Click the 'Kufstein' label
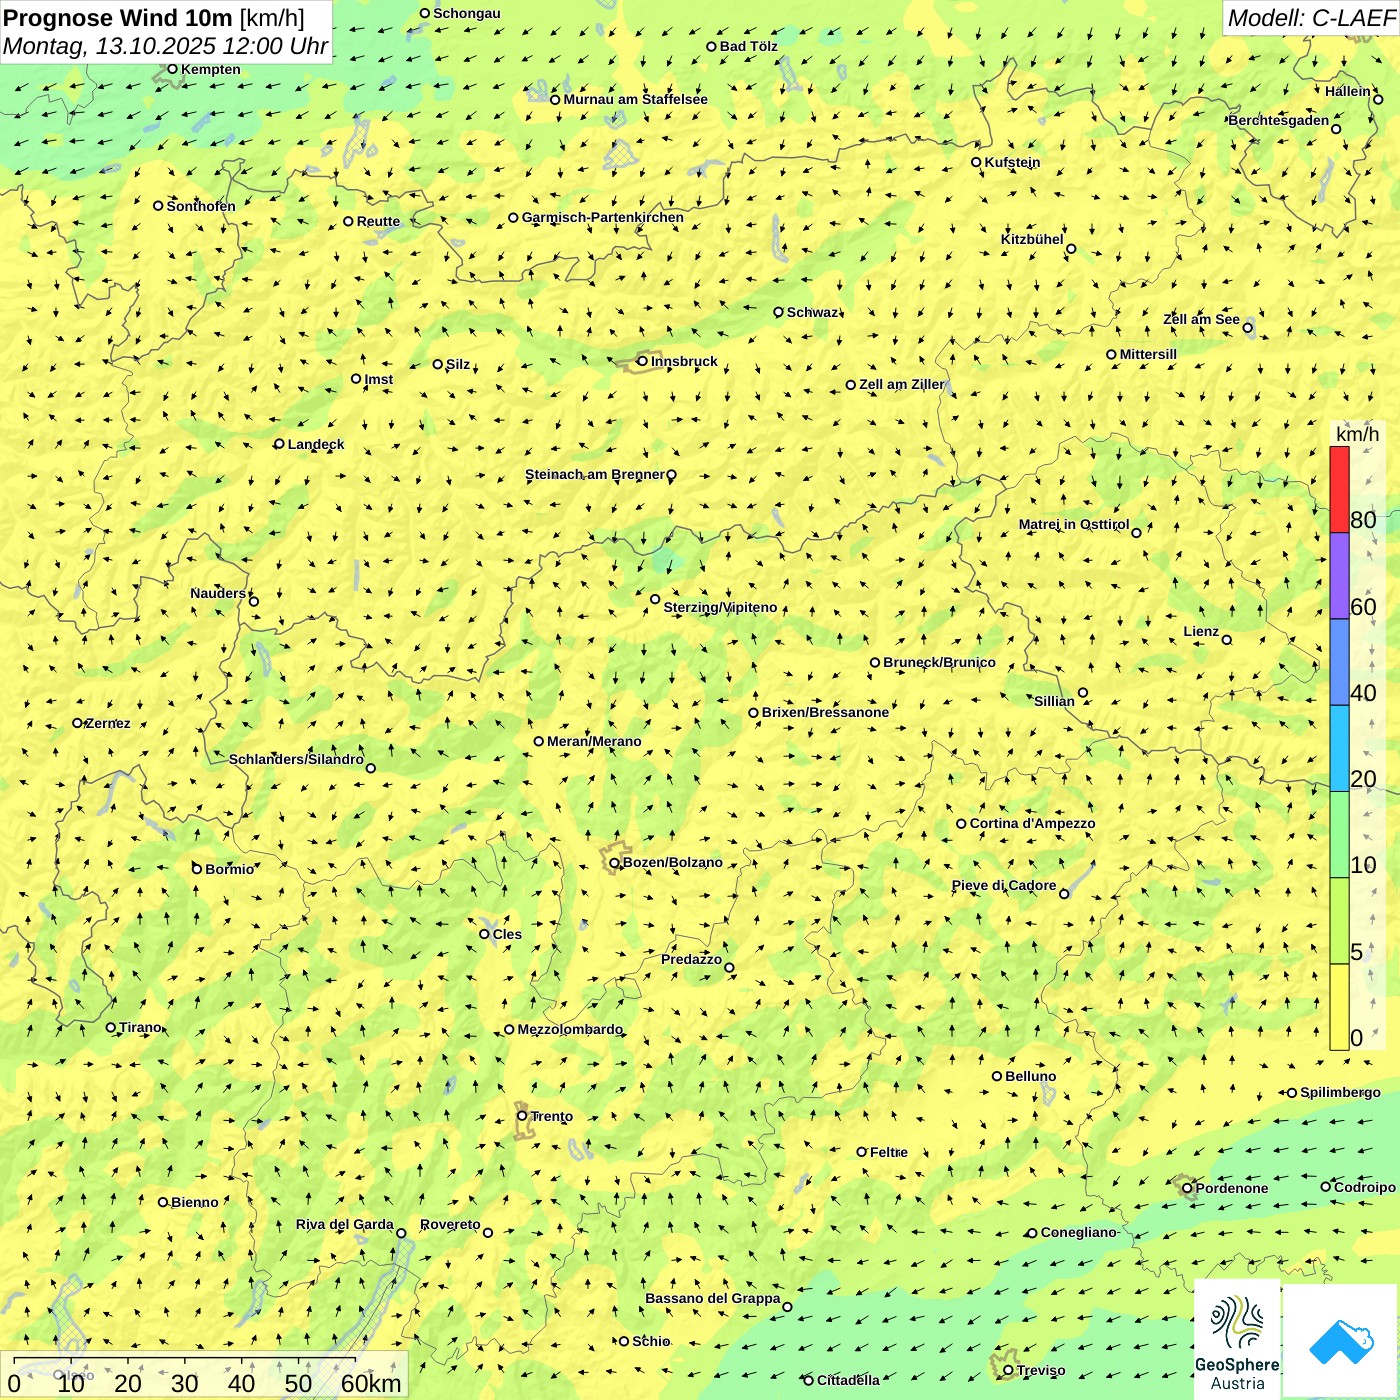This screenshot has height=1400, width=1400. coord(1012,162)
